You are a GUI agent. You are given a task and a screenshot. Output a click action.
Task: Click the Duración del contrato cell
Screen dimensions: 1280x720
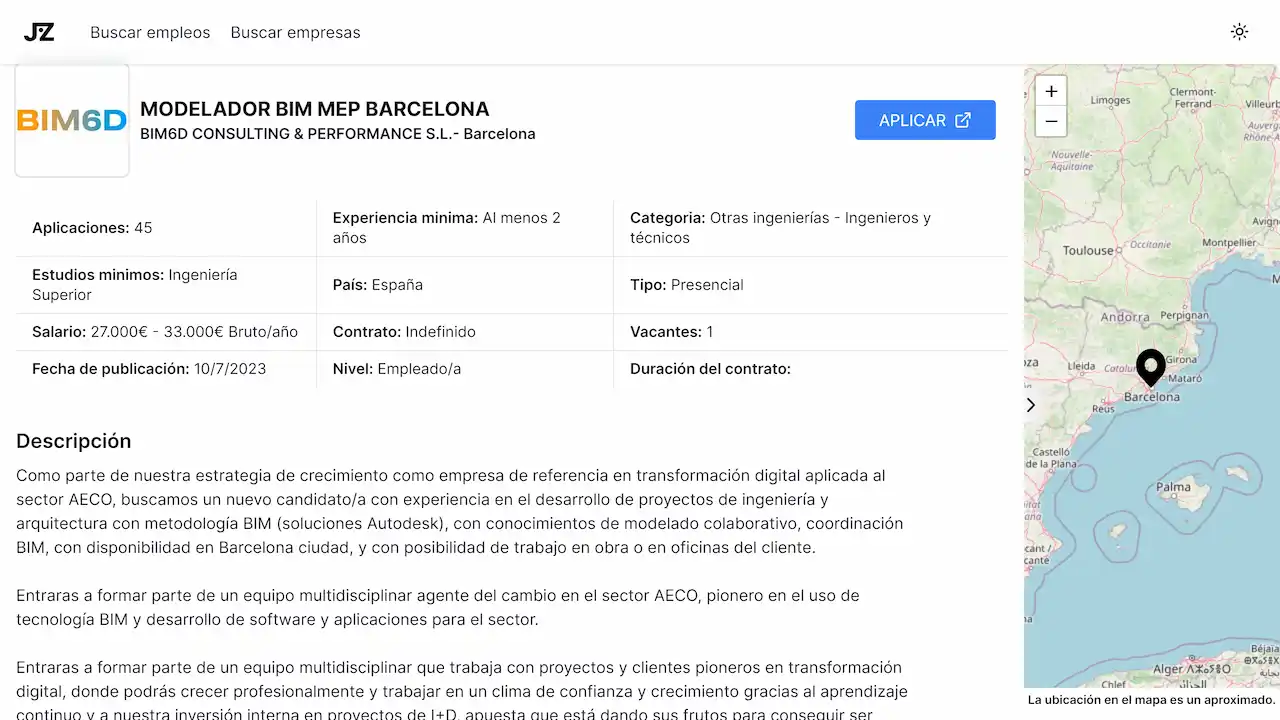[811, 369]
